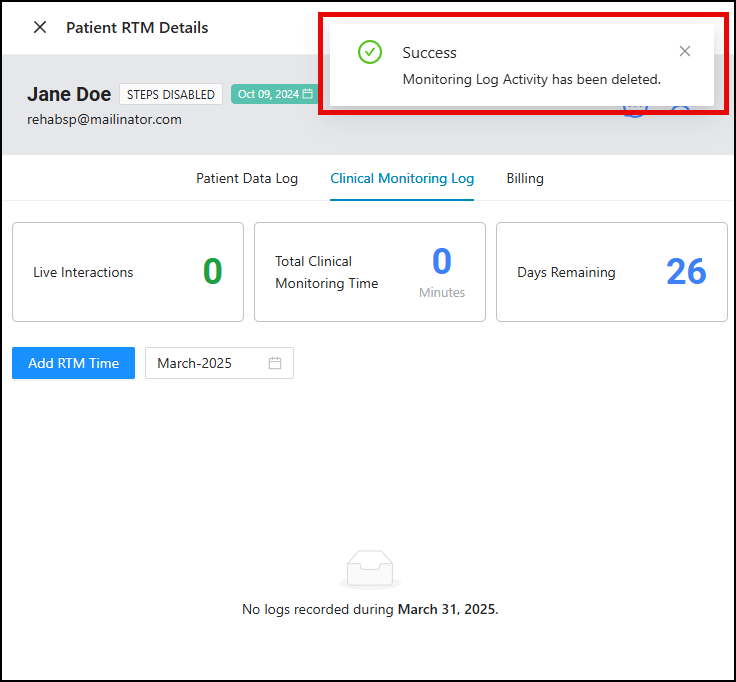Open the Billing tab

point(525,178)
